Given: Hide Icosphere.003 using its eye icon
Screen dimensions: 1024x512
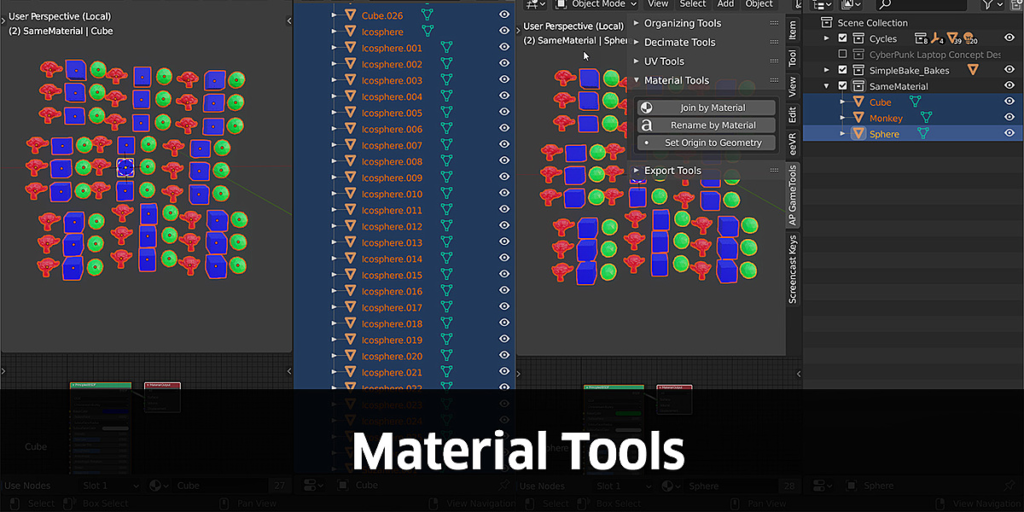Looking at the screenshot, I should (x=504, y=80).
